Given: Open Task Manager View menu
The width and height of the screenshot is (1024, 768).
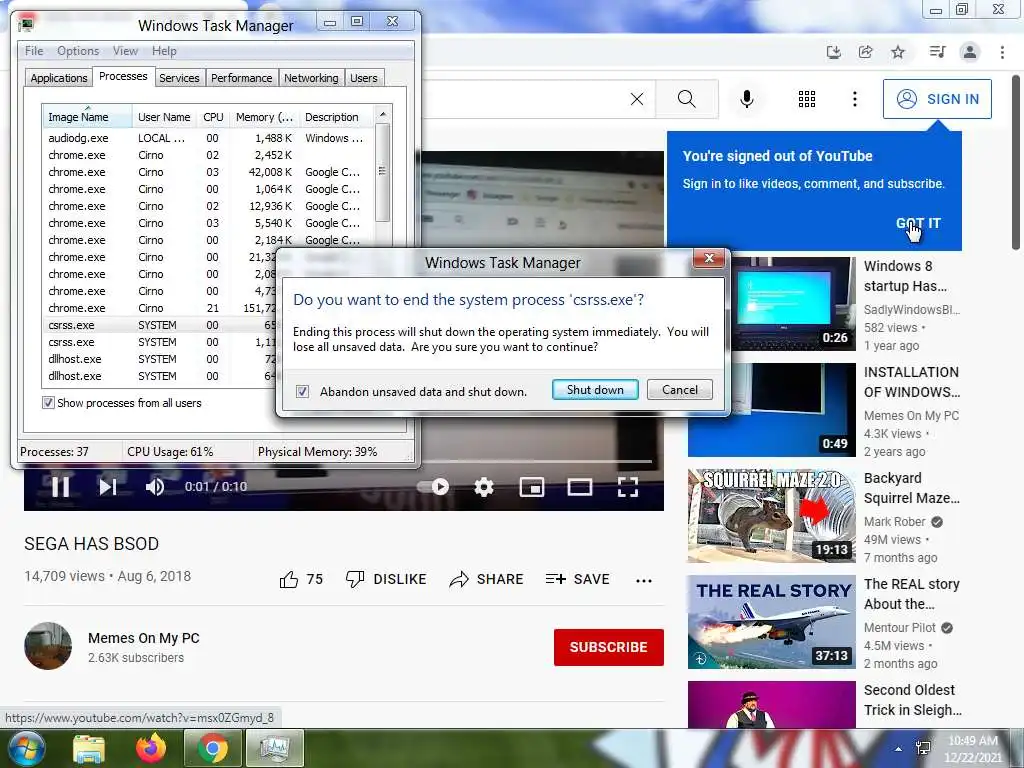Looking at the screenshot, I should tap(125, 51).
